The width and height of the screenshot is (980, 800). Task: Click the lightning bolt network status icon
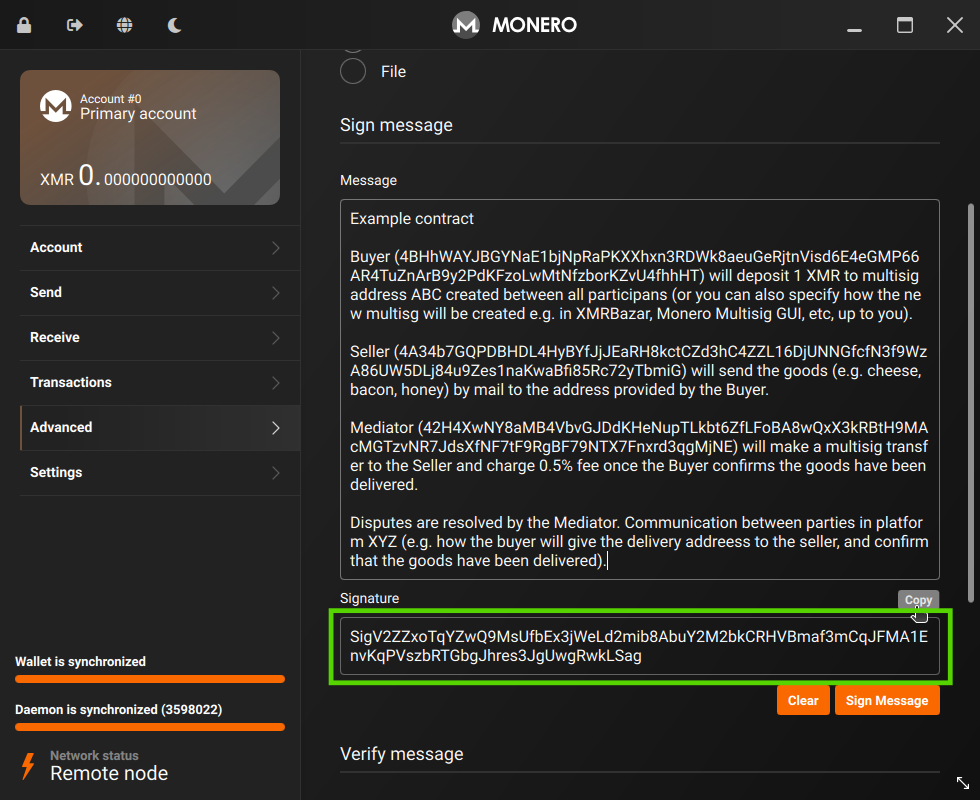pos(28,765)
